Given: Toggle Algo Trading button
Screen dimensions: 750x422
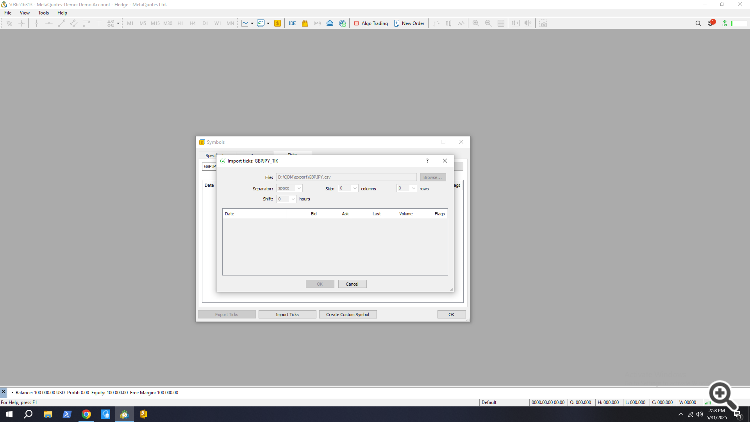Looking at the screenshot, I should tap(371, 23).
